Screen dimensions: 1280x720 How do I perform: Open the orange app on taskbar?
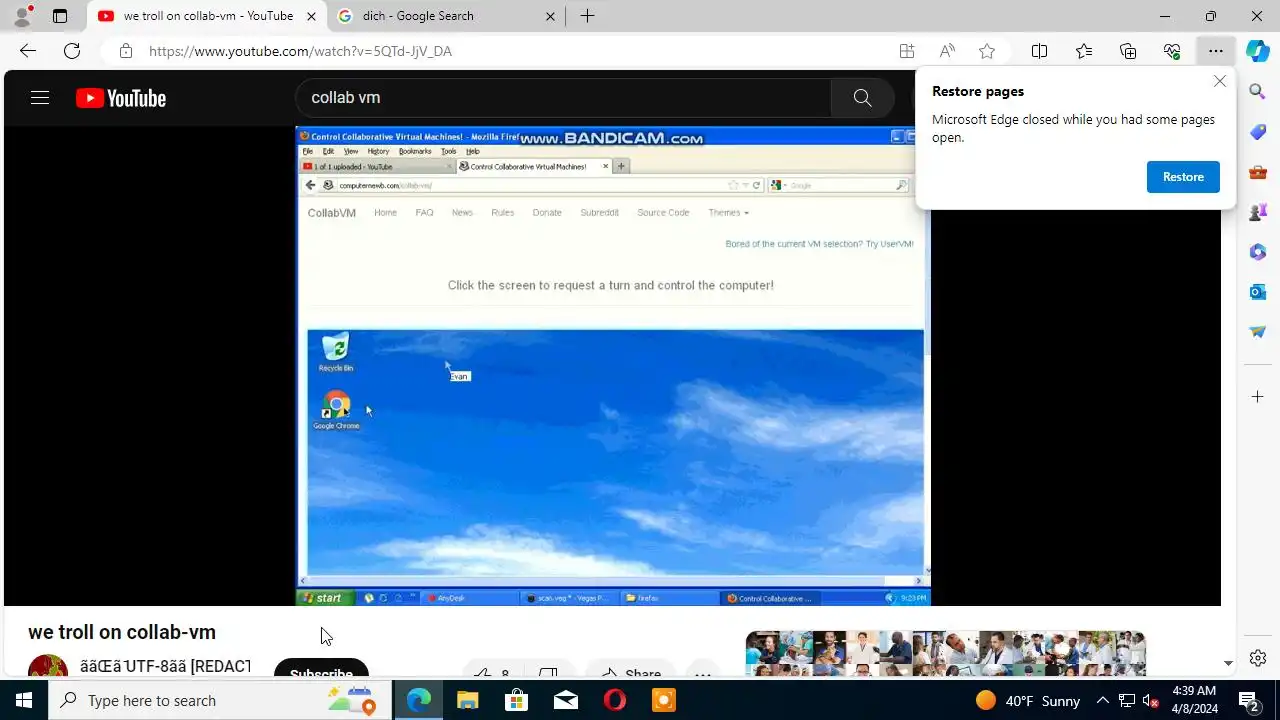pyautogui.click(x=663, y=700)
